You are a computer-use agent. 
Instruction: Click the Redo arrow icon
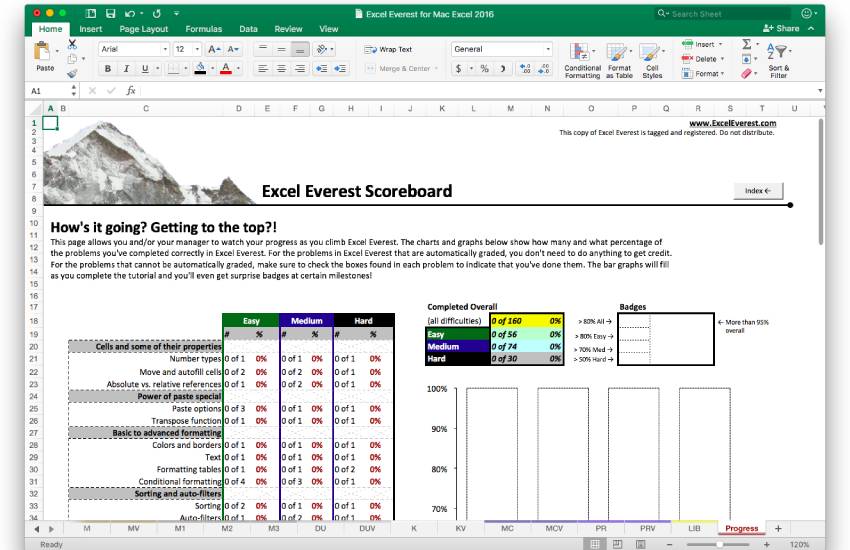click(x=157, y=14)
